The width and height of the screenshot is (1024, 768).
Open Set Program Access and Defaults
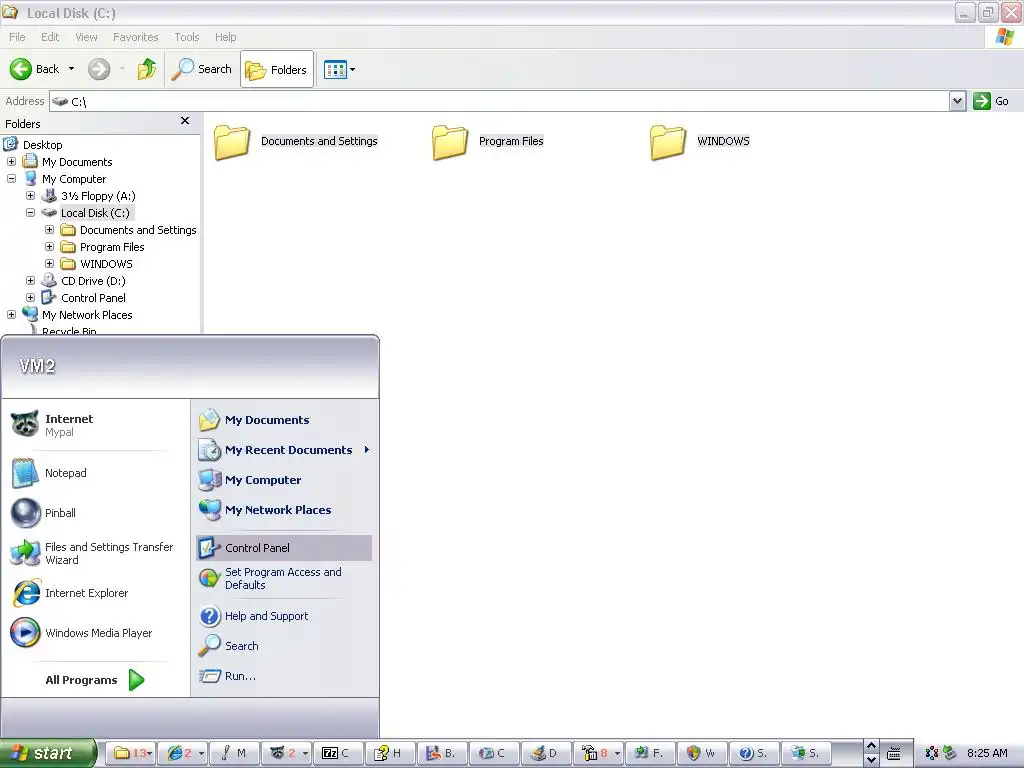(284, 579)
